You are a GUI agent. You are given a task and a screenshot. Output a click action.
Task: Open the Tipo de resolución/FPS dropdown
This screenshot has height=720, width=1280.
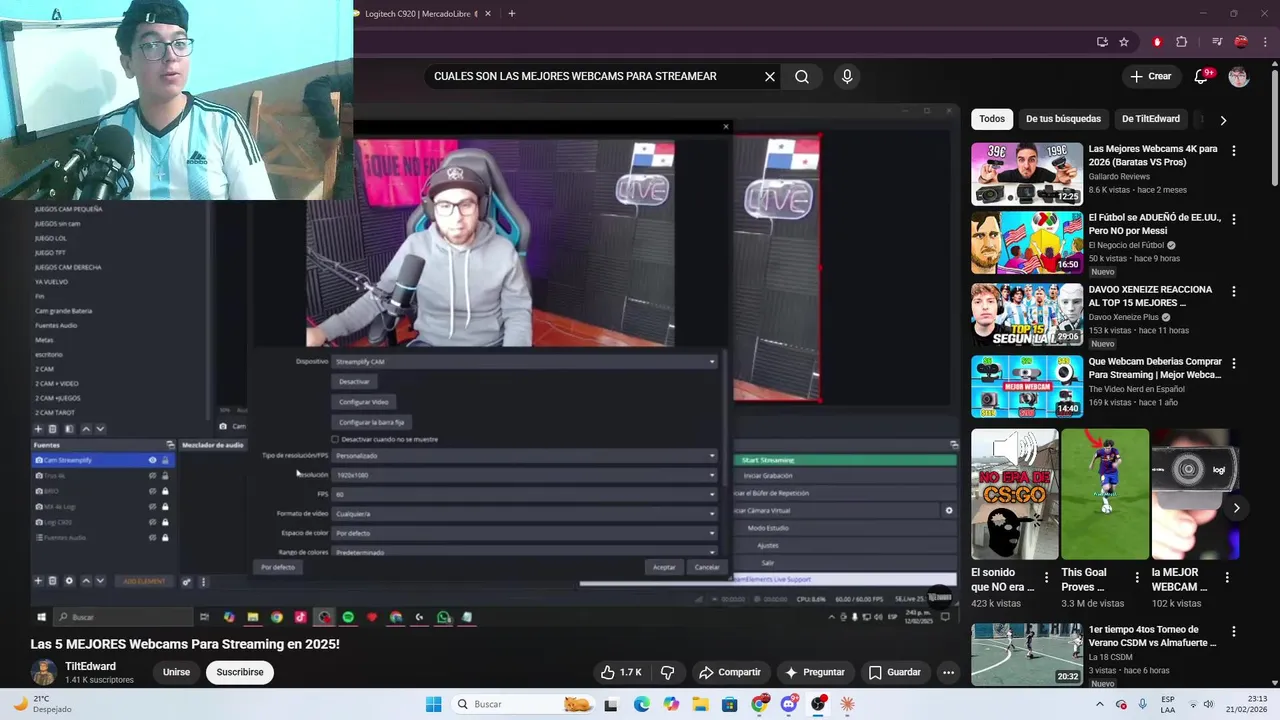[525, 455]
